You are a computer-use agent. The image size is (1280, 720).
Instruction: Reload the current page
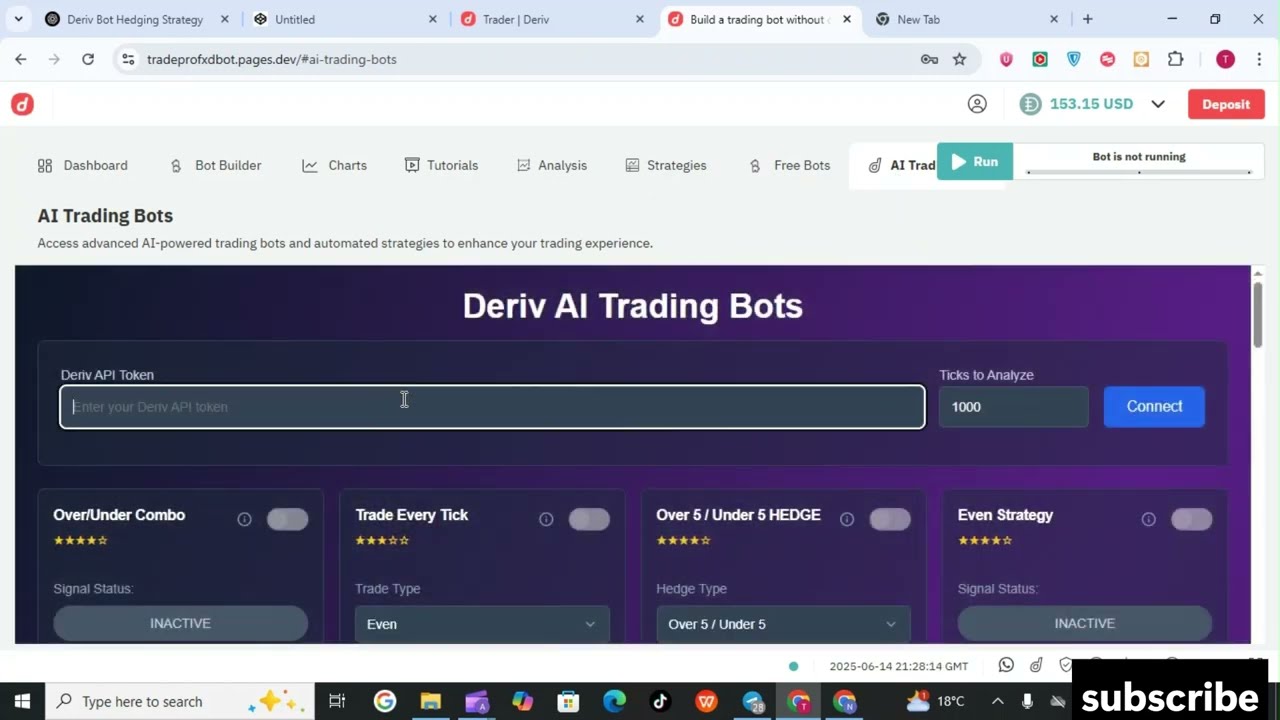(88, 59)
